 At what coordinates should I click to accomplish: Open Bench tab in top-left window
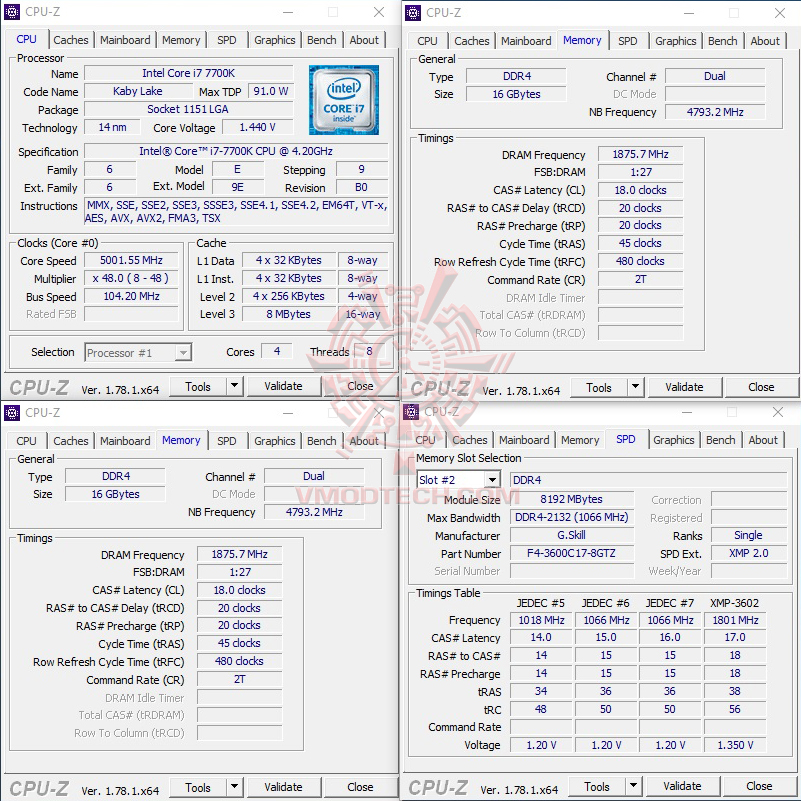click(x=321, y=40)
